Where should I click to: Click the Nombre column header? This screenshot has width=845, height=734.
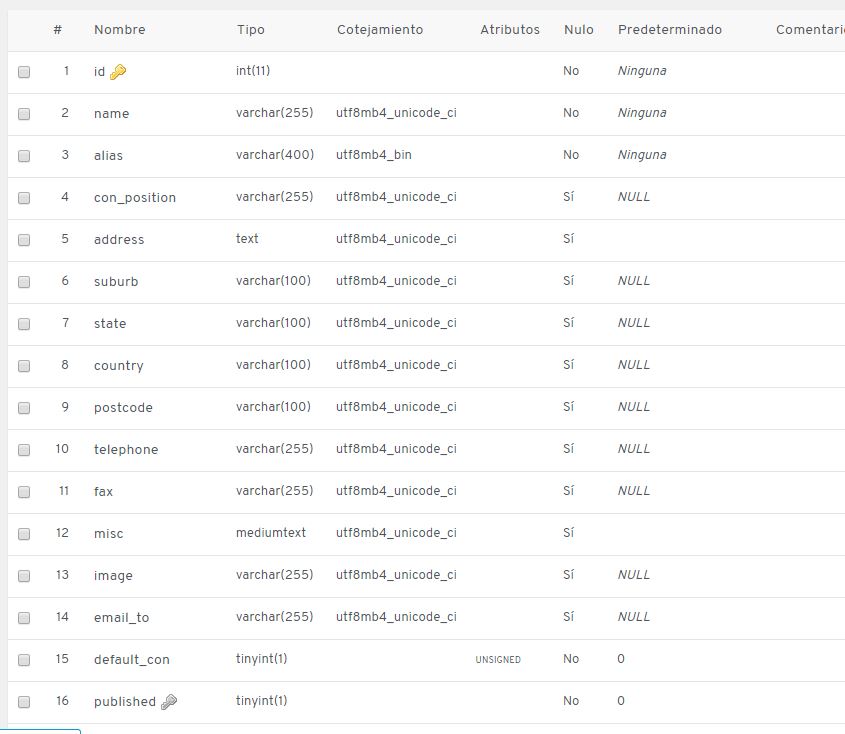click(119, 30)
